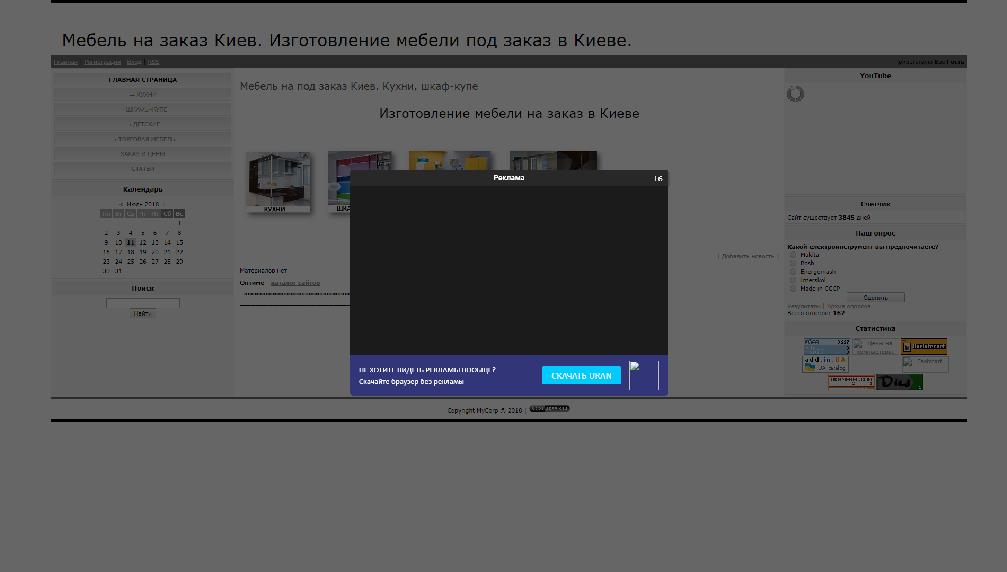Select ДЕТСКИЕ in the sidebar menu

143,124
